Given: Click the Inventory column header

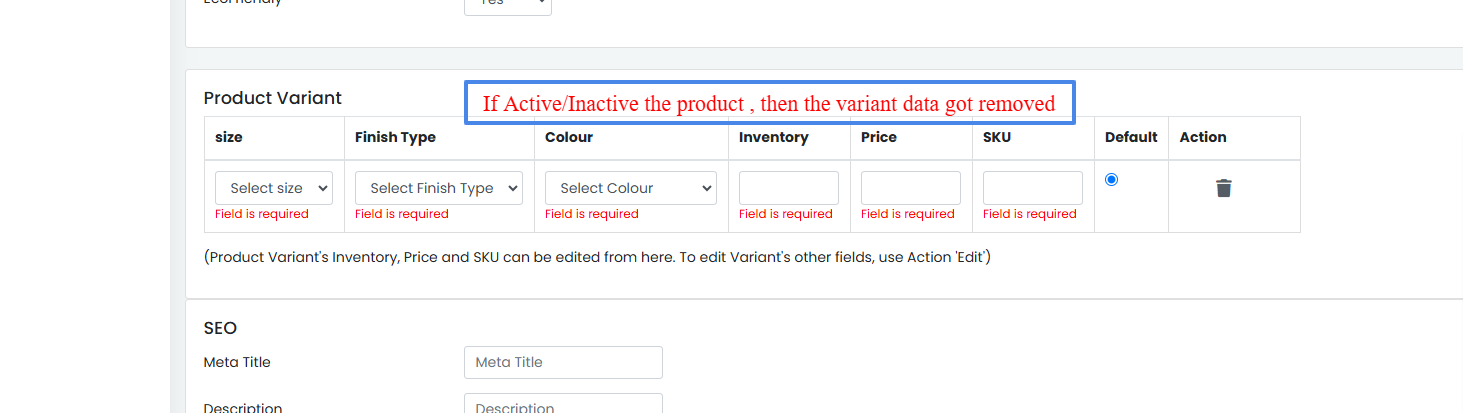Looking at the screenshot, I should tap(774, 137).
